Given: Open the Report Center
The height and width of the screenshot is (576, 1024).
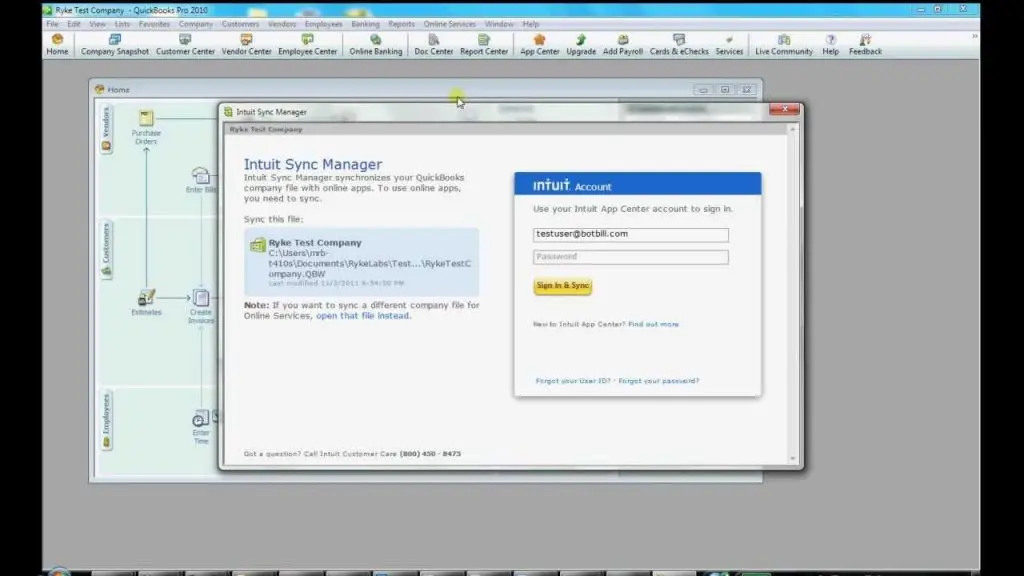Looking at the screenshot, I should coord(484,44).
